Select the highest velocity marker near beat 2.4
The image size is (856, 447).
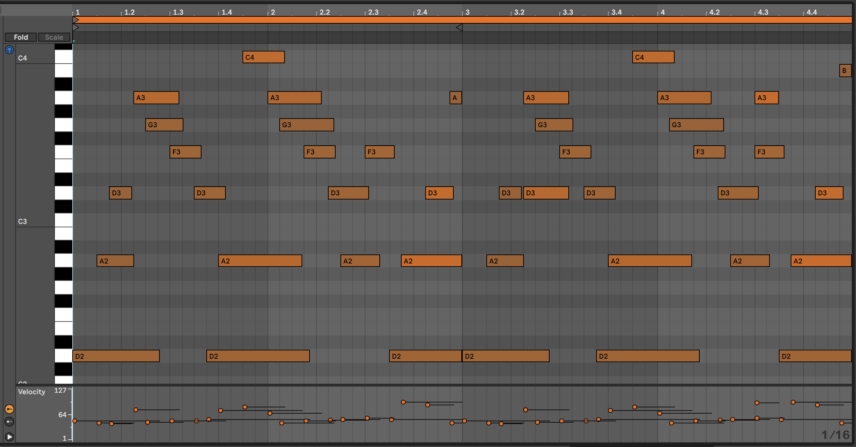(x=403, y=402)
